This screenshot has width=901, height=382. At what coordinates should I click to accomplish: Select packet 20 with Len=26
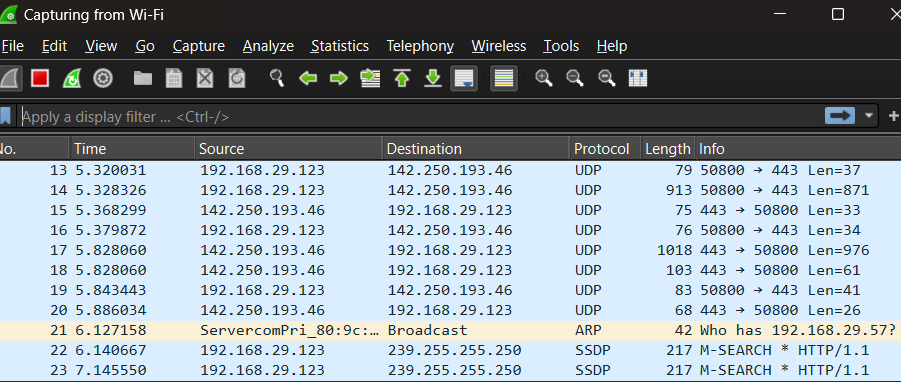450,310
